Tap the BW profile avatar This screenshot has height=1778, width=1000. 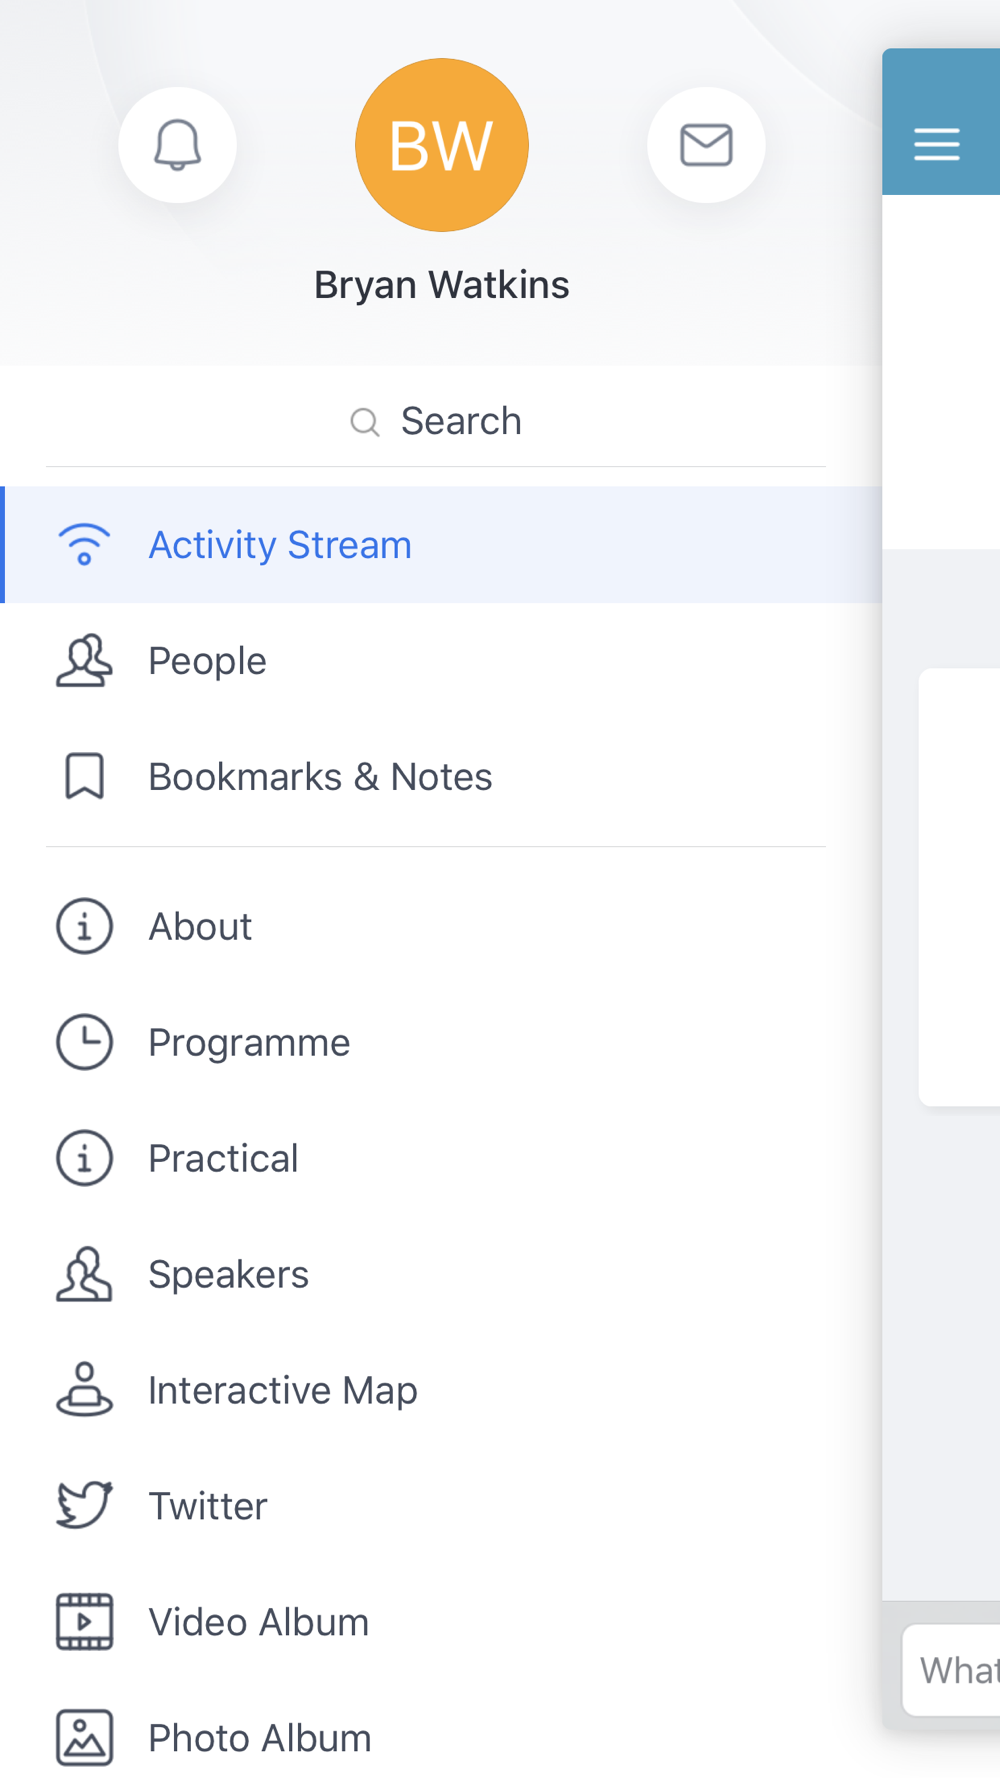pos(442,145)
